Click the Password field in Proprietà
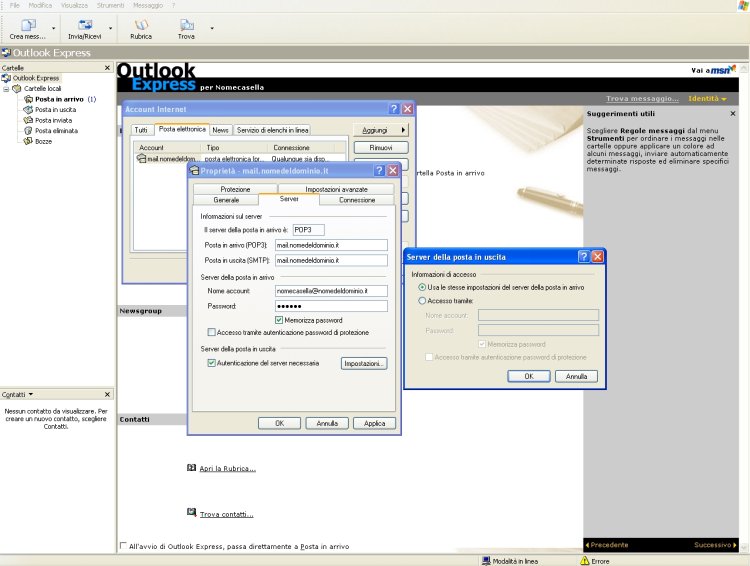750x566 pixels. point(331,306)
